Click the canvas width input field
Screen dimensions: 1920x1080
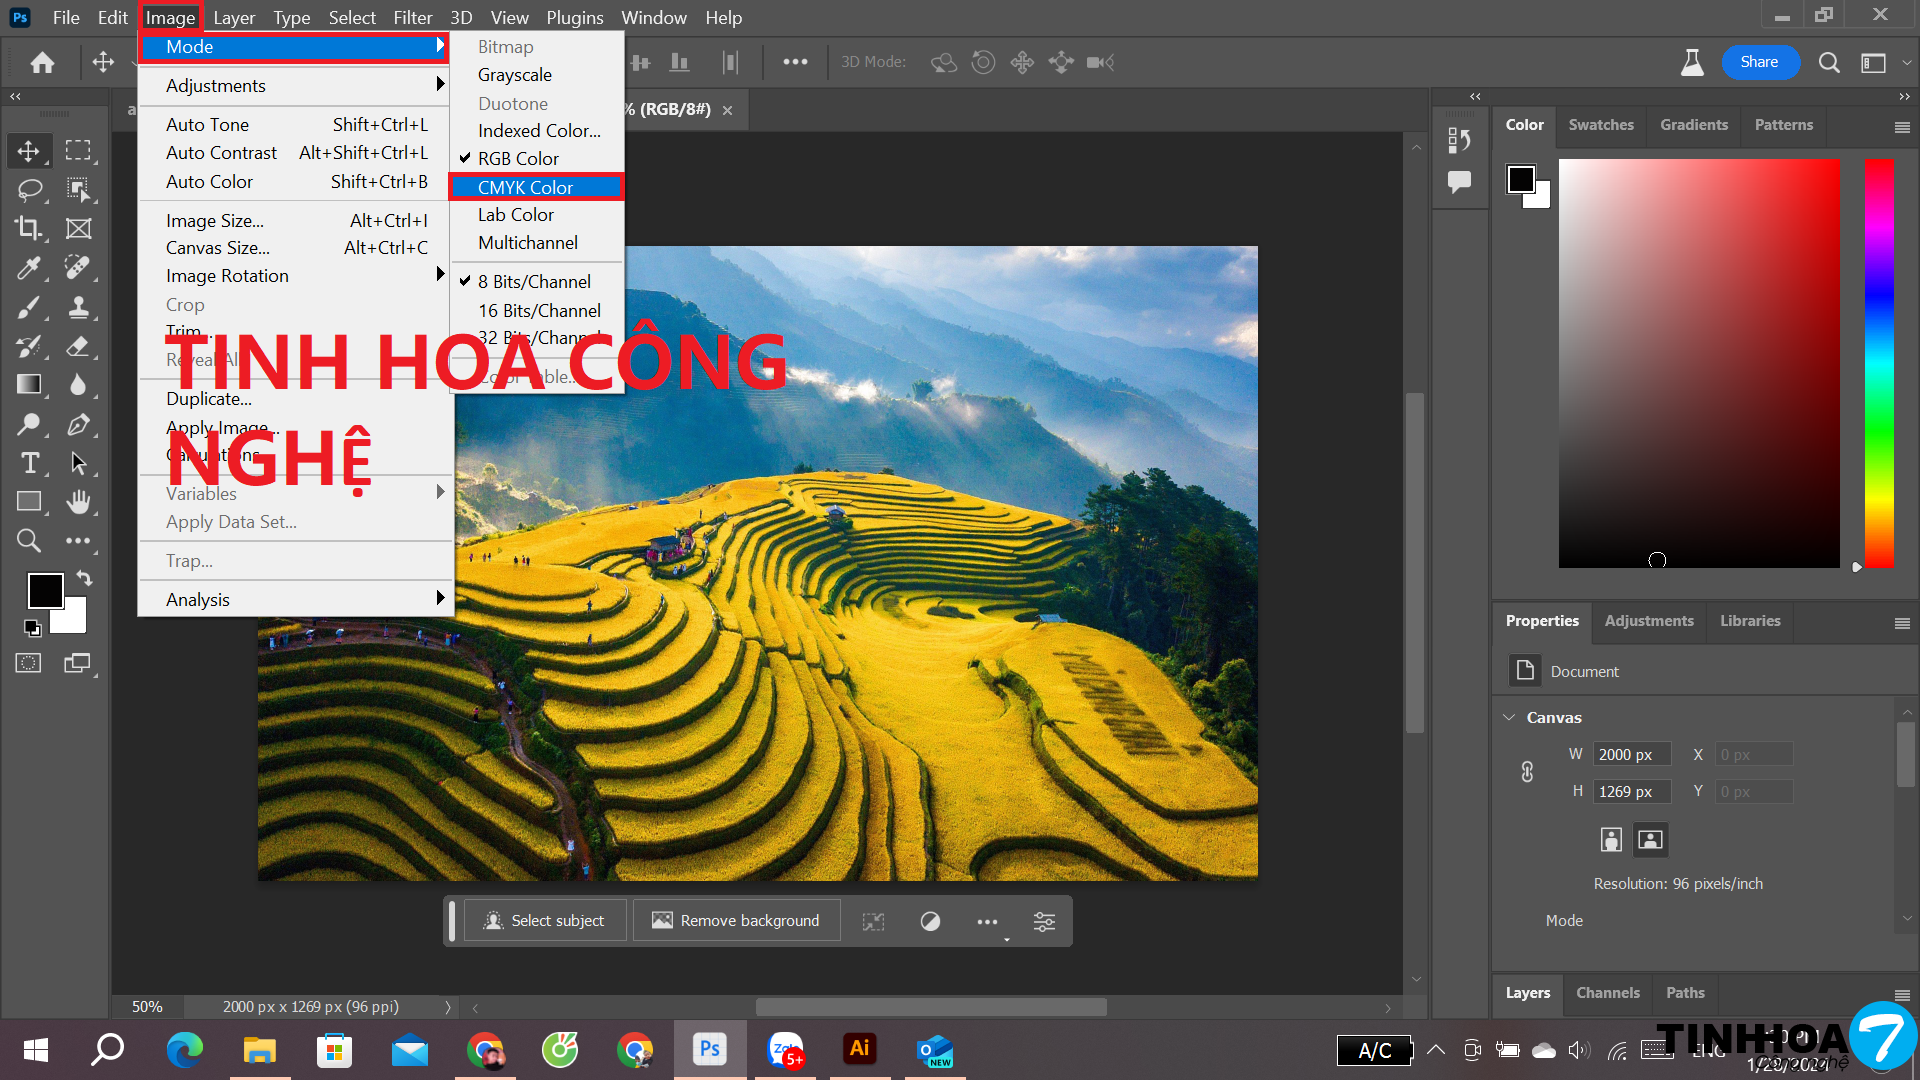pos(1631,754)
